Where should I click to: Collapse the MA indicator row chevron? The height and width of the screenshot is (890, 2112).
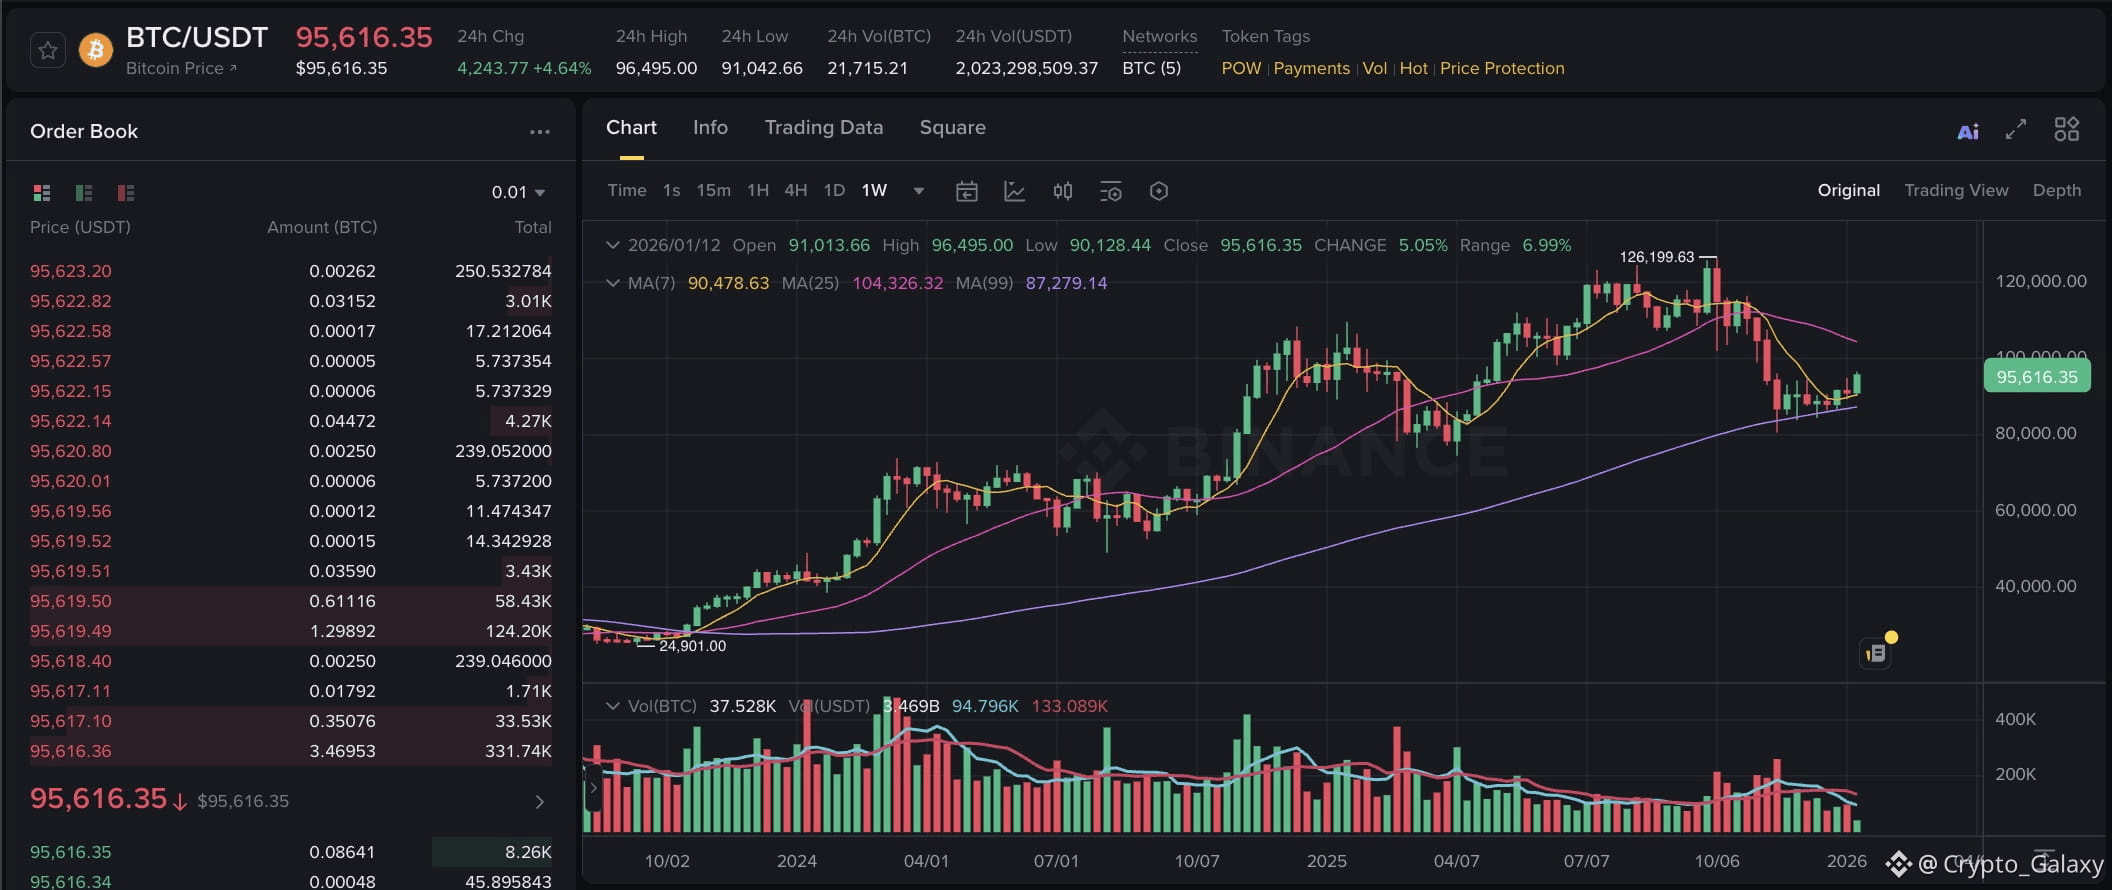pos(613,283)
